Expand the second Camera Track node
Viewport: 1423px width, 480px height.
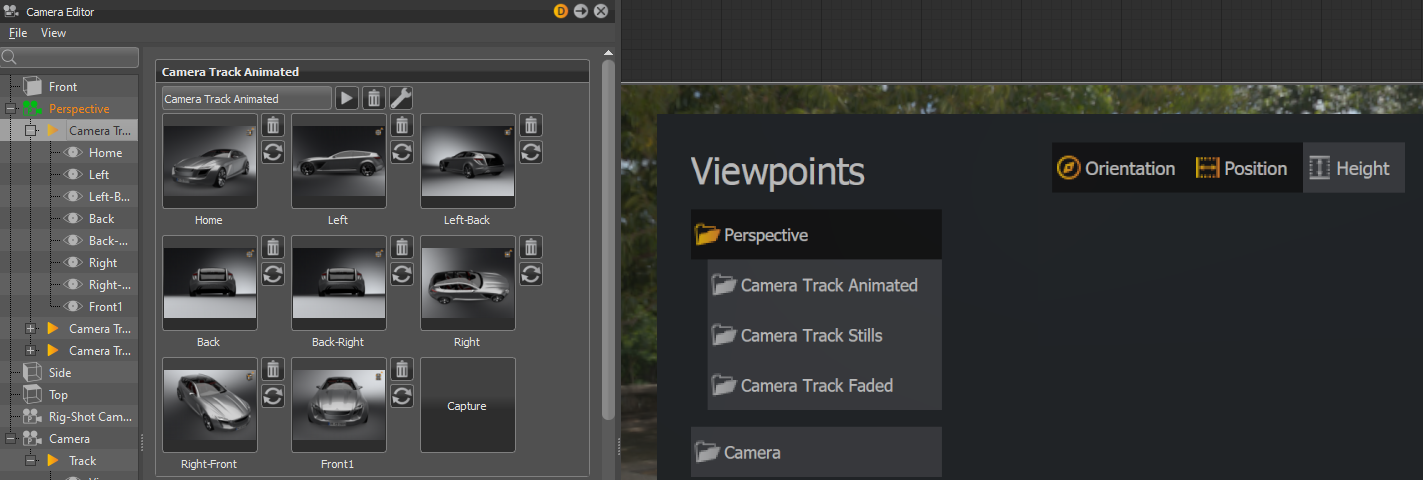(31, 328)
